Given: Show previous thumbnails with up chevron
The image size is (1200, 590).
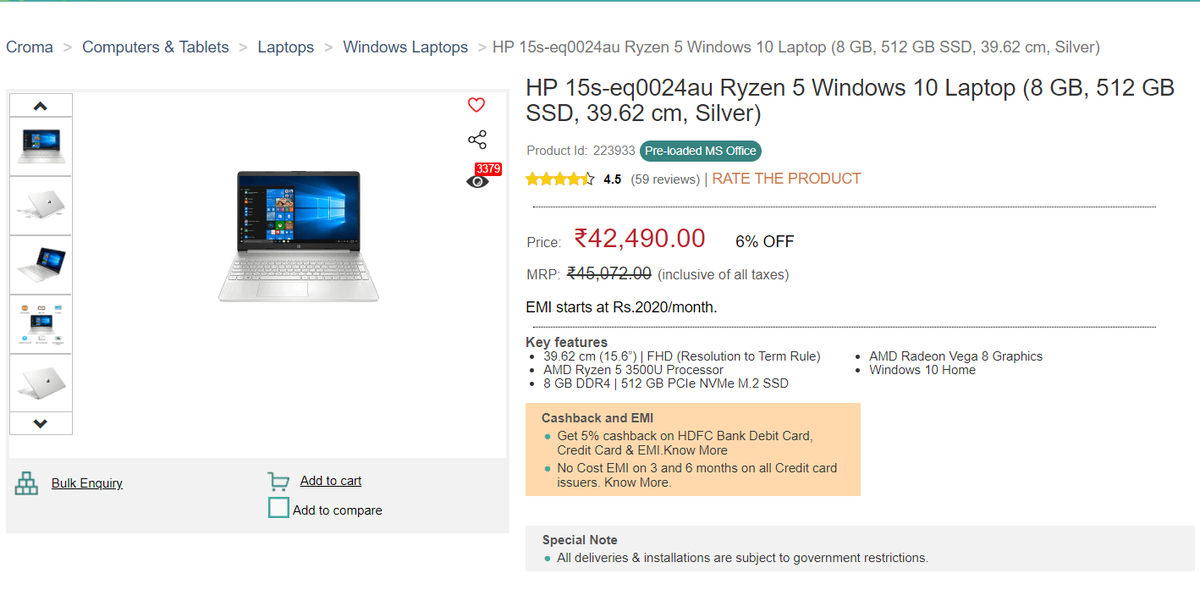Looking at the screenshot, I should click(40, 105).
